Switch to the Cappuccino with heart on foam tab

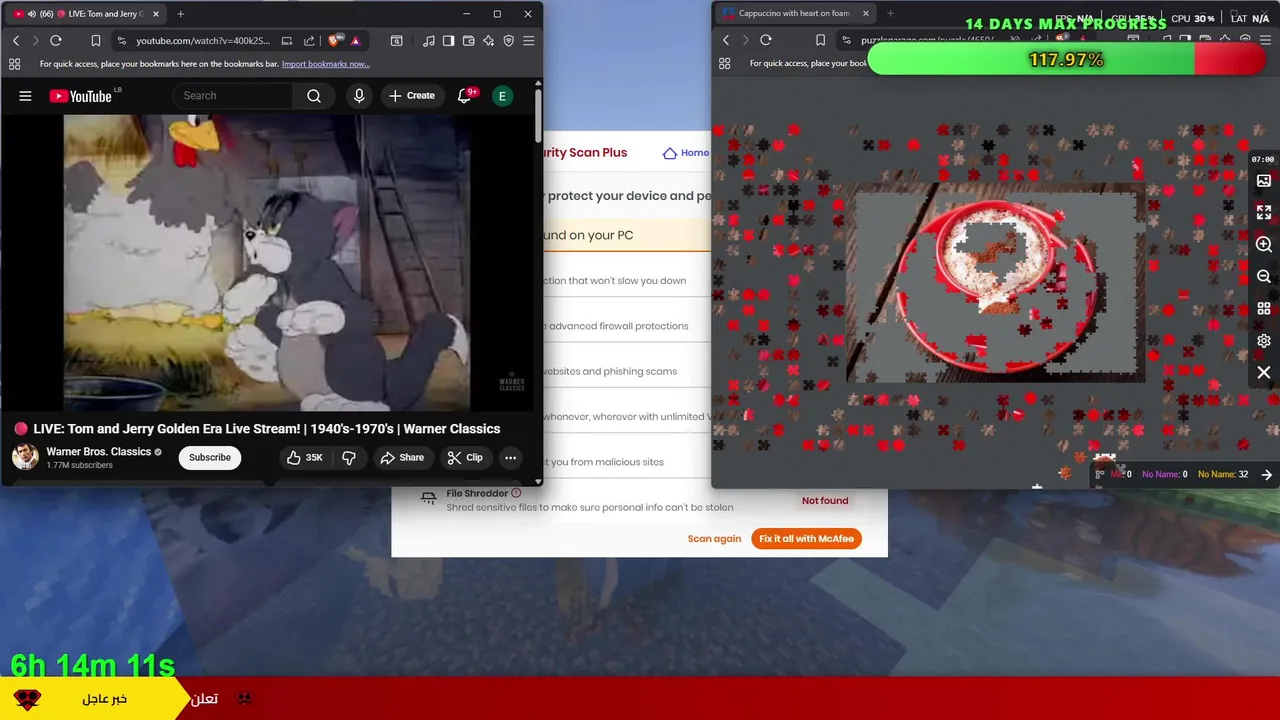[x=794, y=13]
